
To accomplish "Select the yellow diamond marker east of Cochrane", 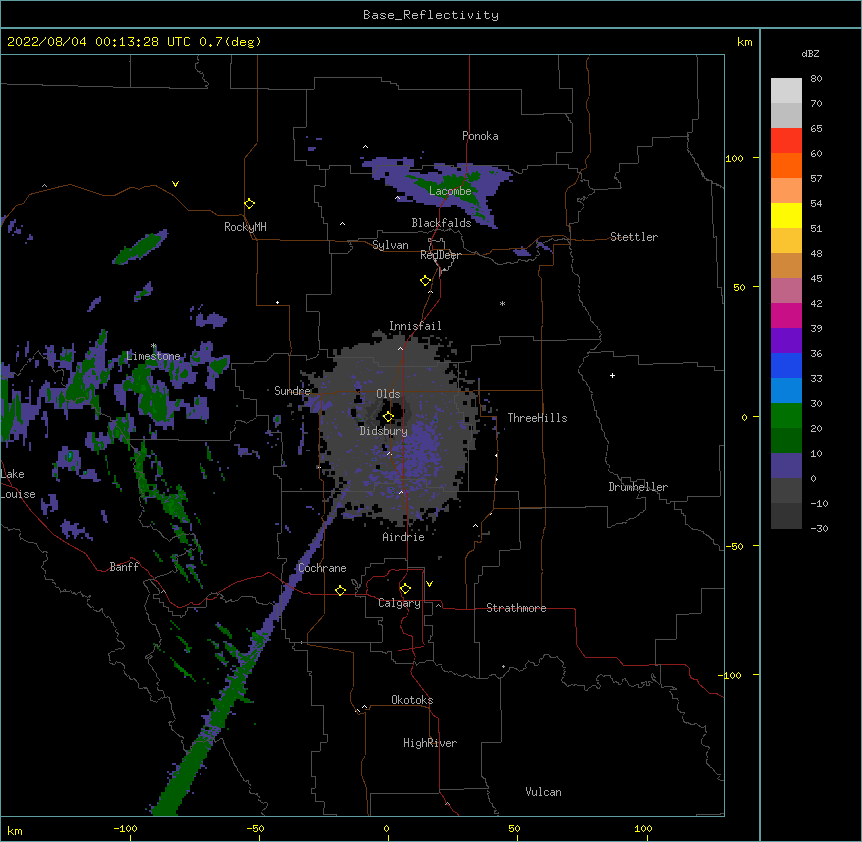I will coord(340,590).
